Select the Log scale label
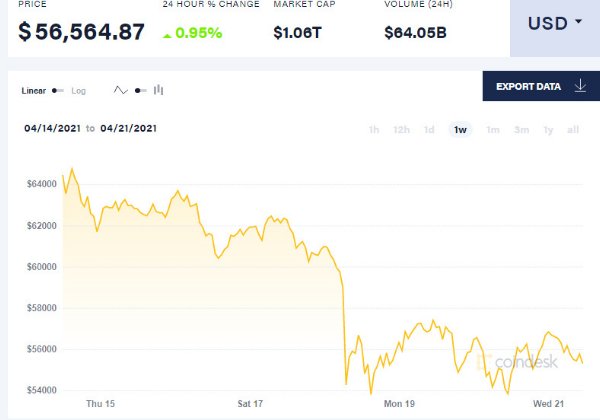The image size is (600, 420). pos(78,91)
